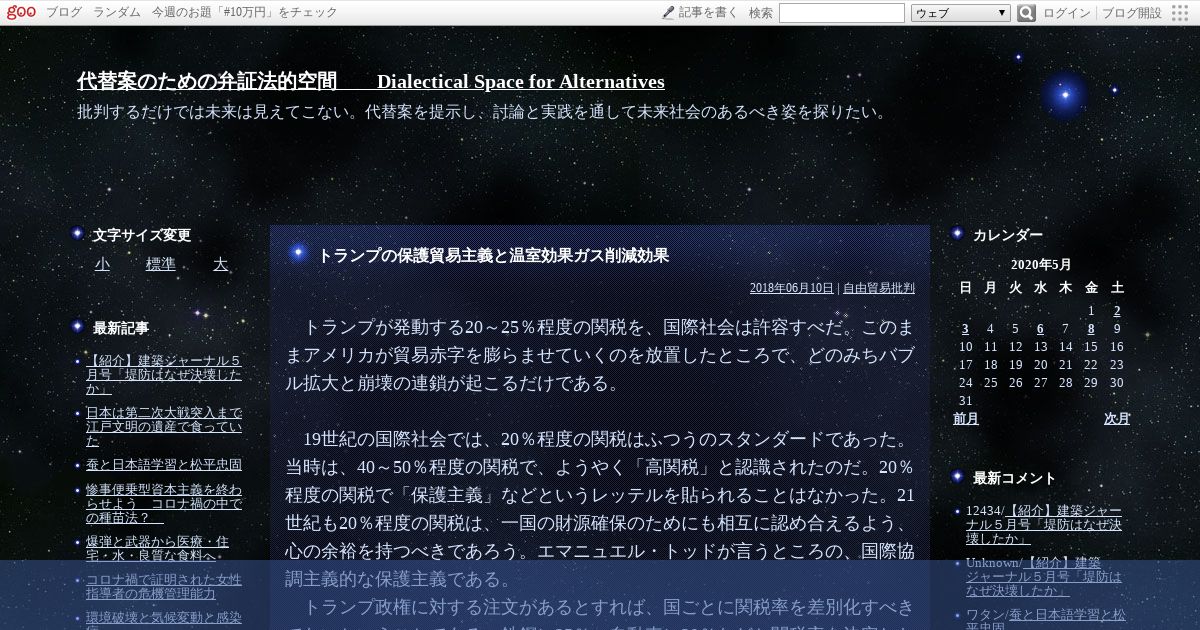The image size is (1200, 630).
Task: Click the 2020年5月 calendar caption
Action: [1041, 265]
